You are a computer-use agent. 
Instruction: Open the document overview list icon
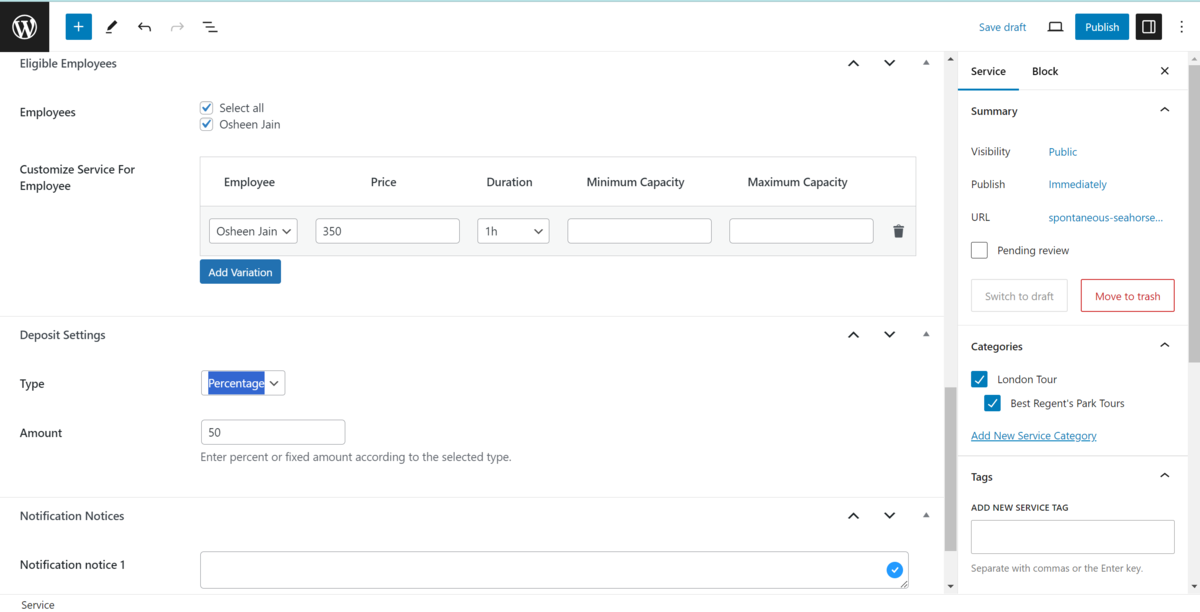click(210, 27)
